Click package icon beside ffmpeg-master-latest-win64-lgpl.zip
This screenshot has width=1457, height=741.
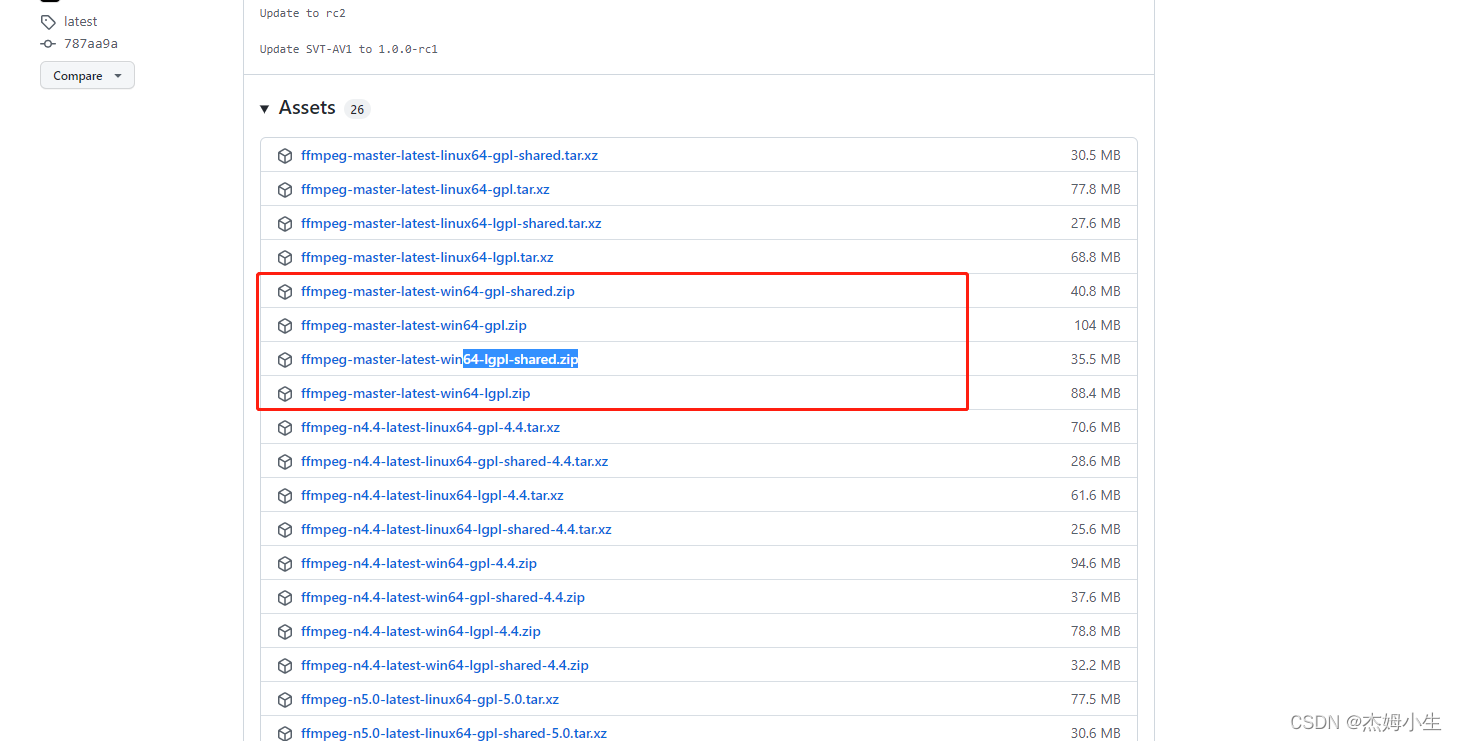285,394
